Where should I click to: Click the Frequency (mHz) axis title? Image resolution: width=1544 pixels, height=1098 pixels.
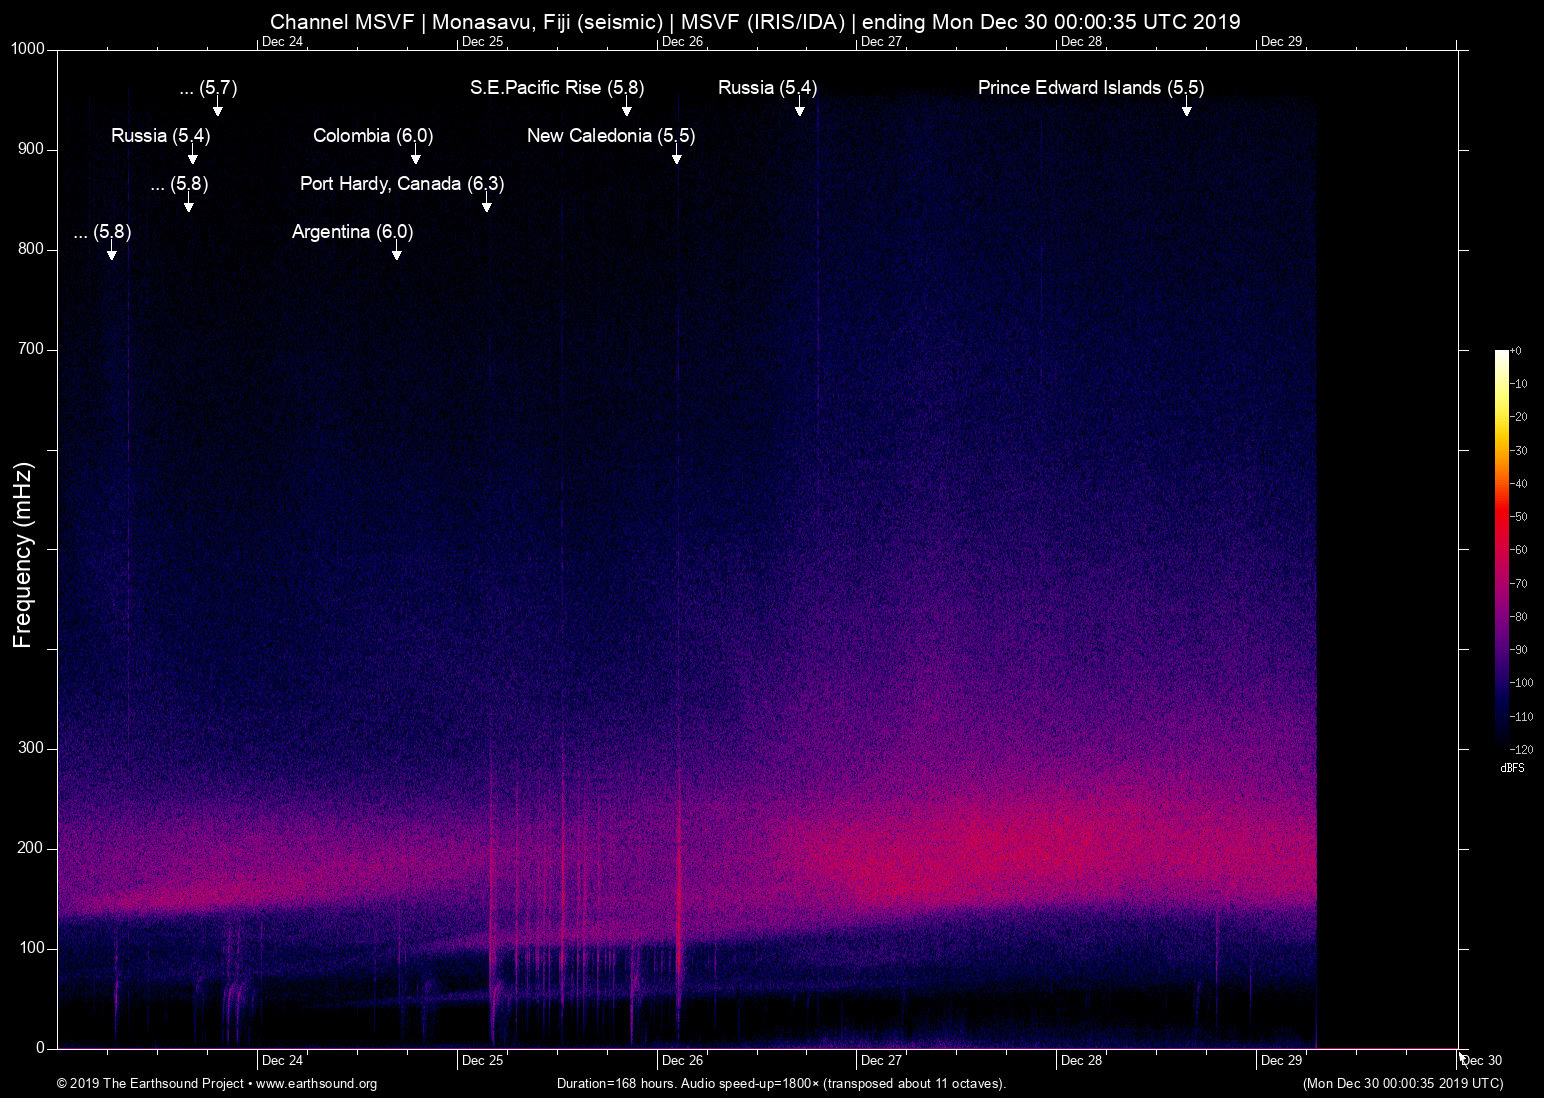23,555
